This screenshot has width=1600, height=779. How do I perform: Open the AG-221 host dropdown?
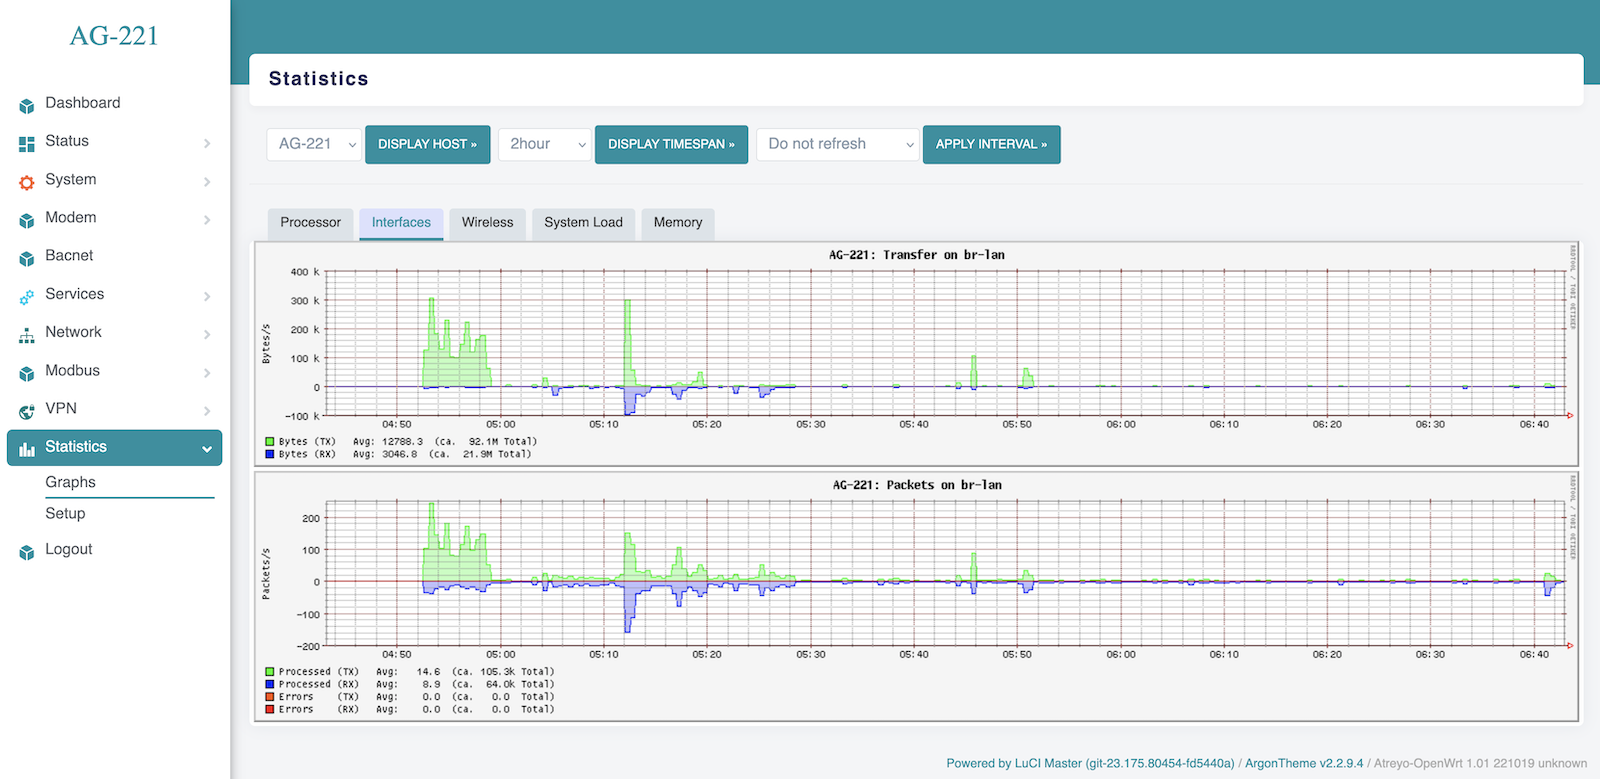click(314, 144)
